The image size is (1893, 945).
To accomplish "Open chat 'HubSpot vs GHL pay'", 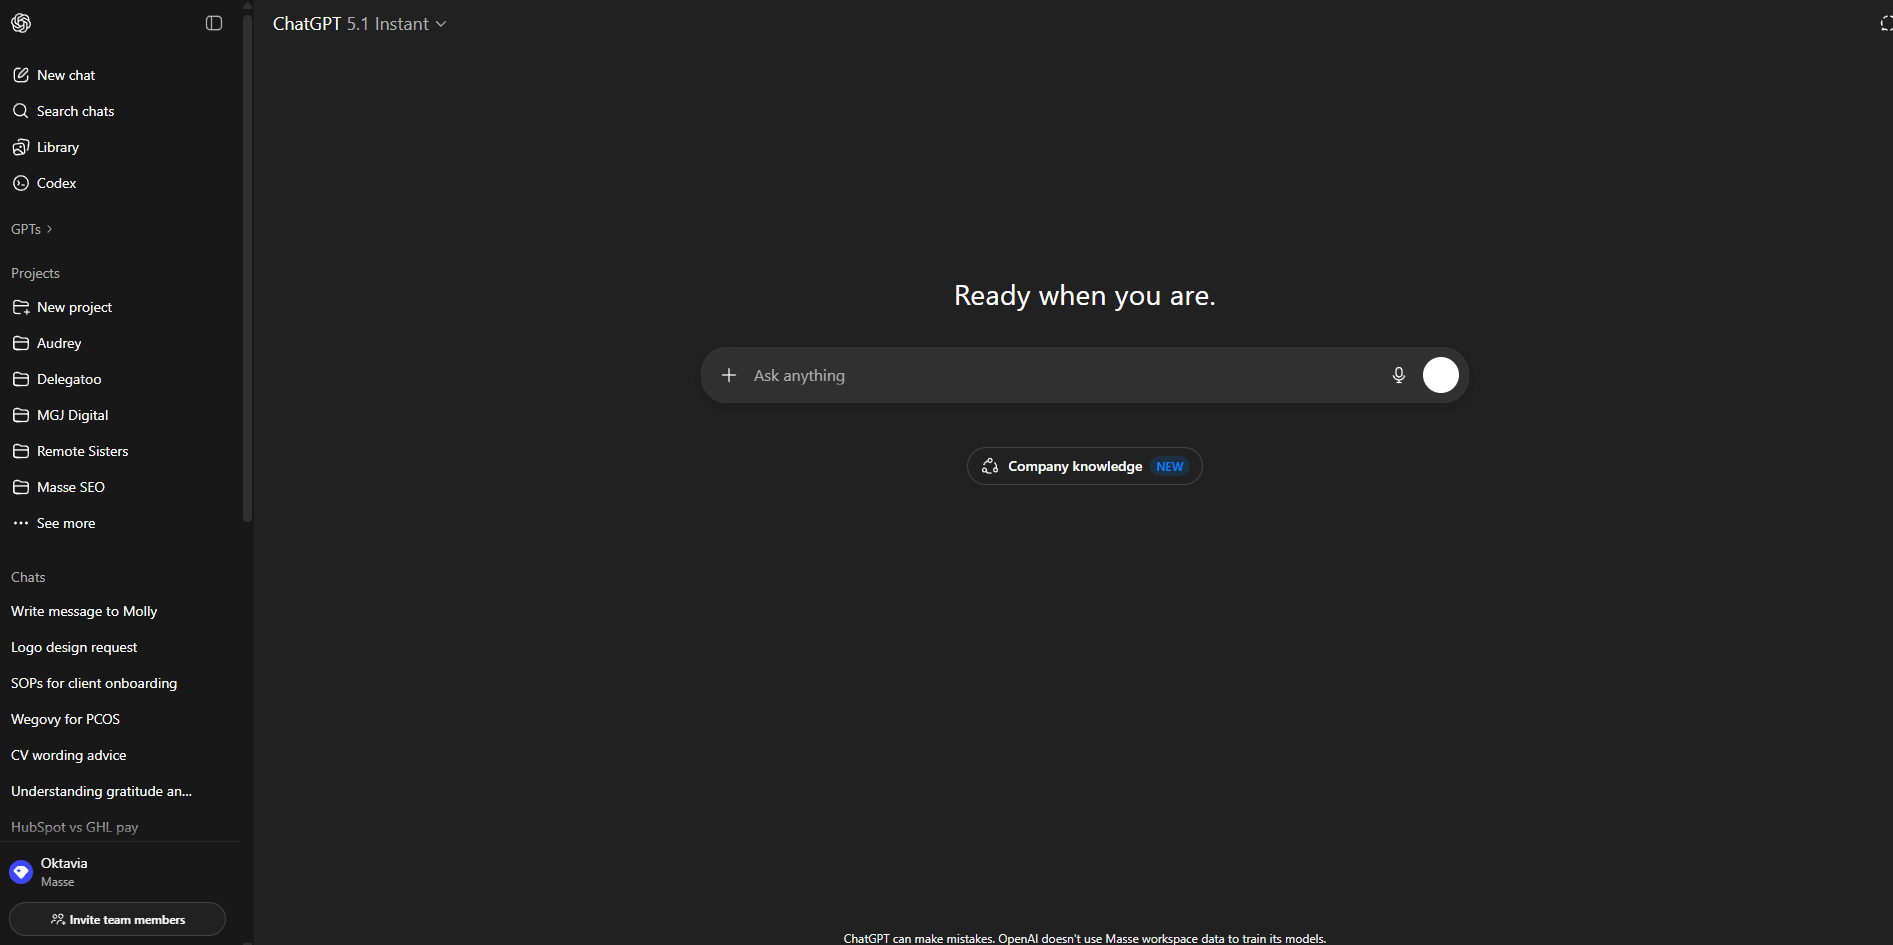I will coord(120,827).
